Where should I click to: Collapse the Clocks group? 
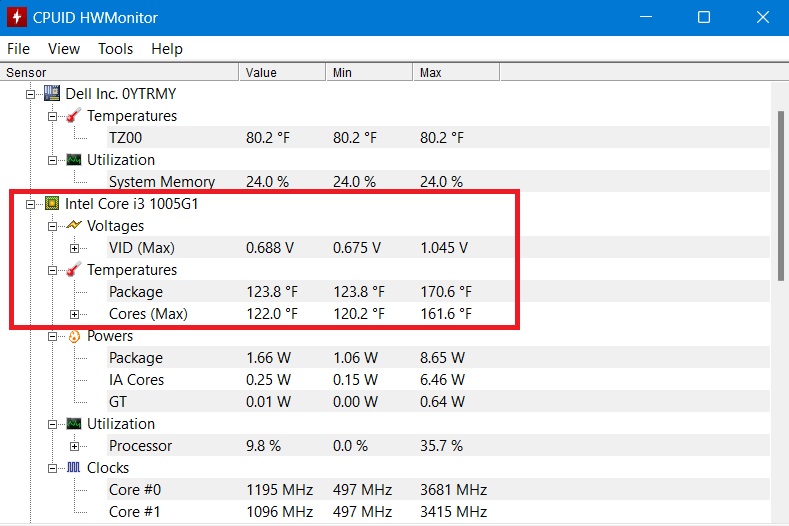pos(52,469)
